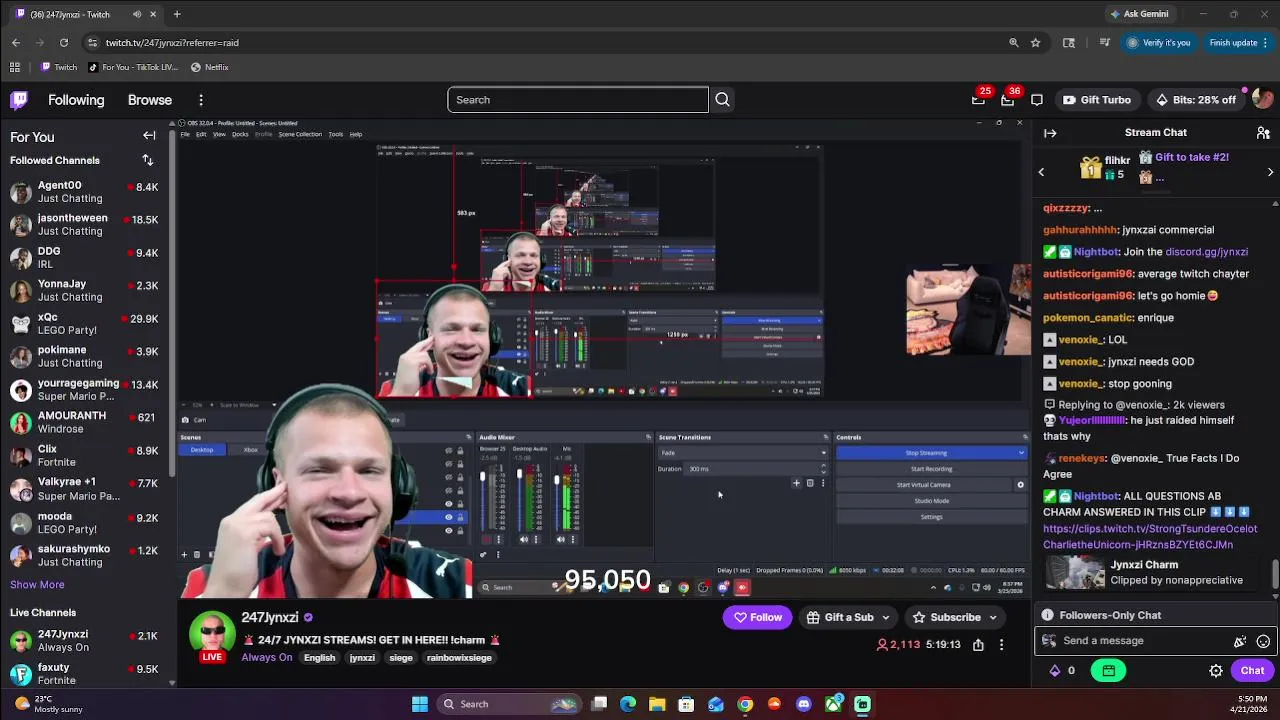
Task: Expand the Subscribe dropdown arrow
Action: (x=993, y=618)
